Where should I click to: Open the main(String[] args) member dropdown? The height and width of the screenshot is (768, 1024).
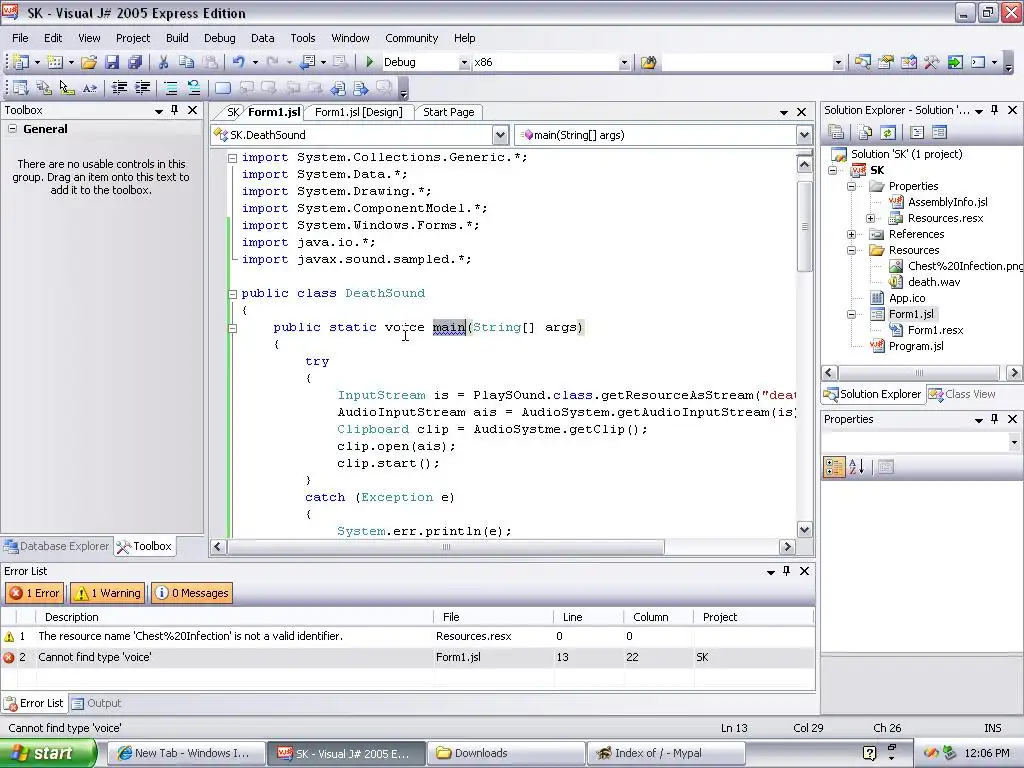pyautogui.click(x=804, y=135)
